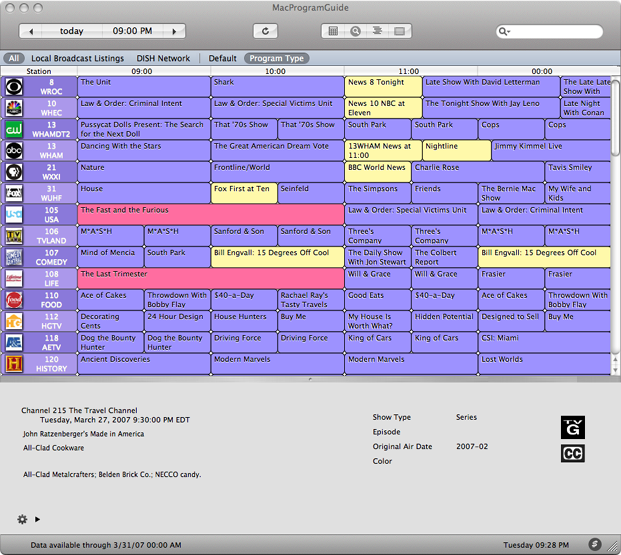621x555 pixels.
Task: Select The Daily Show With Jon Stewart
Action: point(378,257)
